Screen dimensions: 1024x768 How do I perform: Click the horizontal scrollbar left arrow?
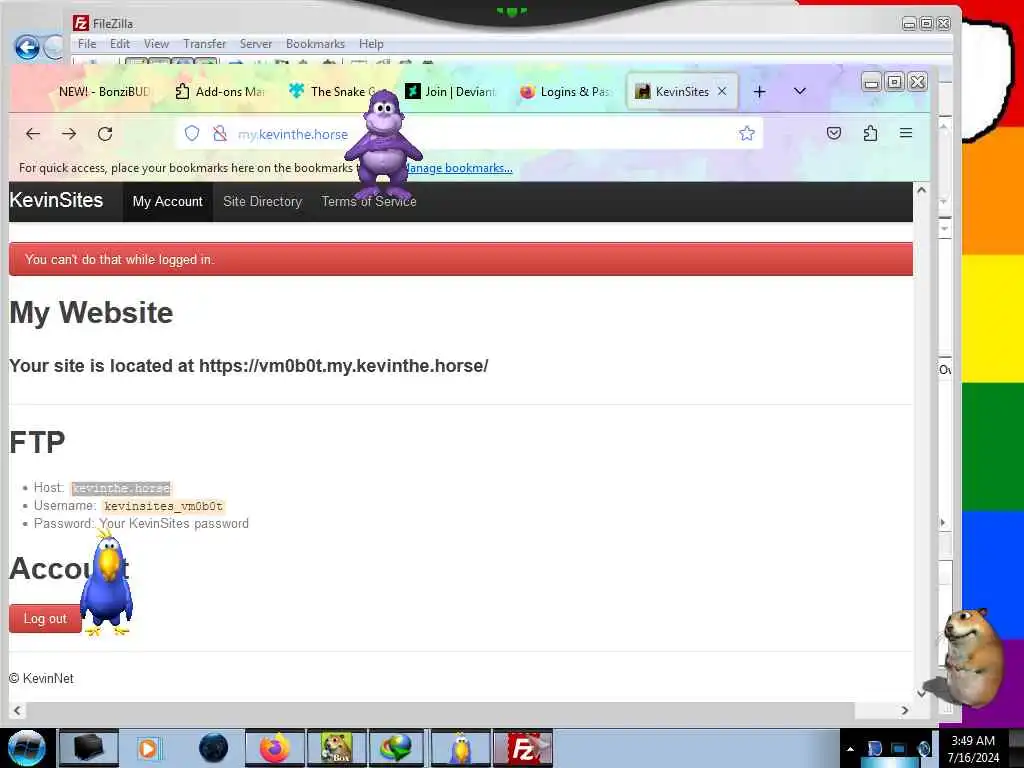point(17,711)
